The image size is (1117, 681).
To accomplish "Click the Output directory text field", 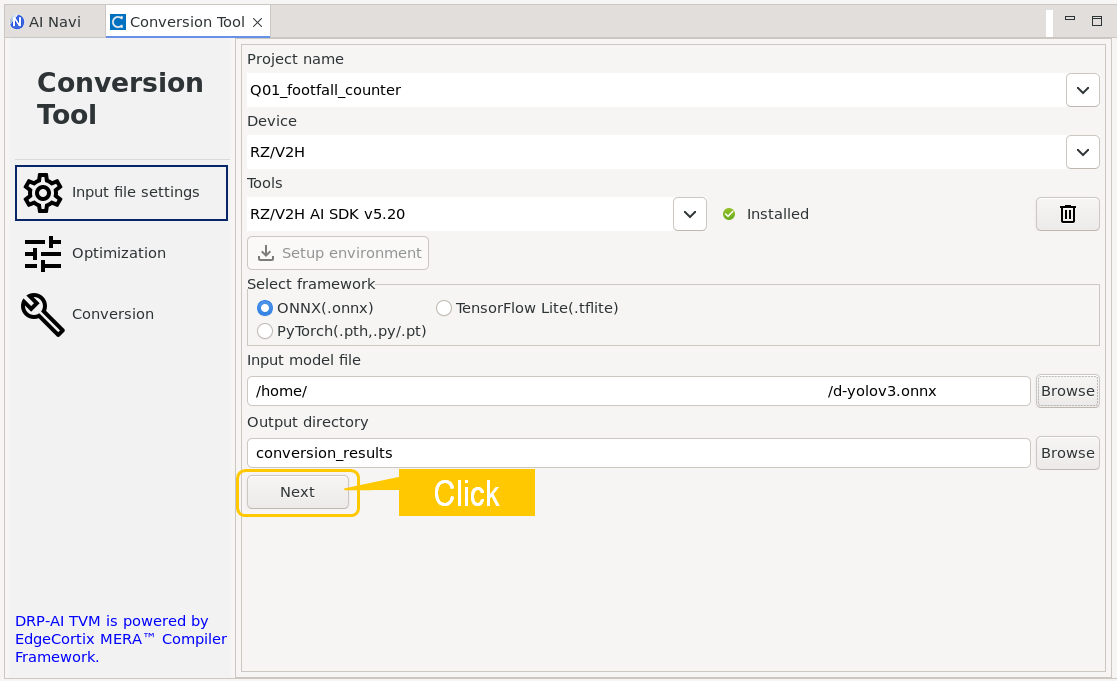I will [x=638, y=453].
